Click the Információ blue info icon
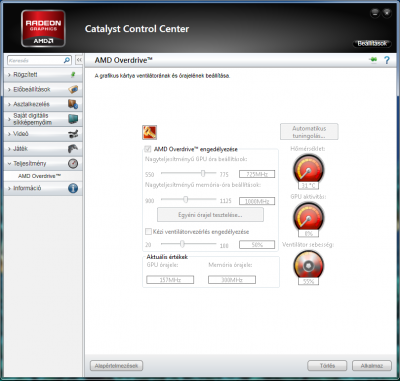 73,188
